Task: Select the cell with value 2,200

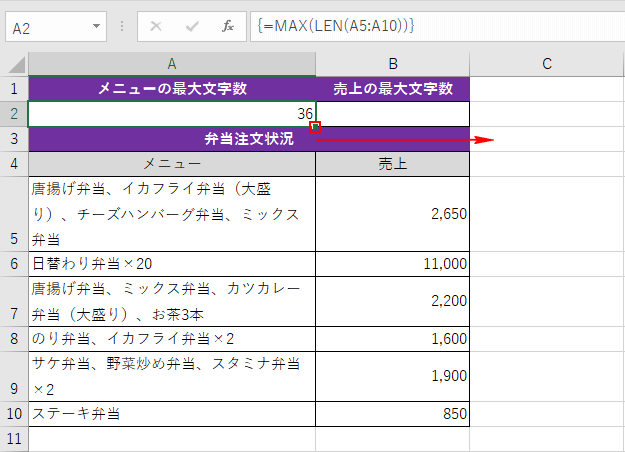Action: click(393, 301)
